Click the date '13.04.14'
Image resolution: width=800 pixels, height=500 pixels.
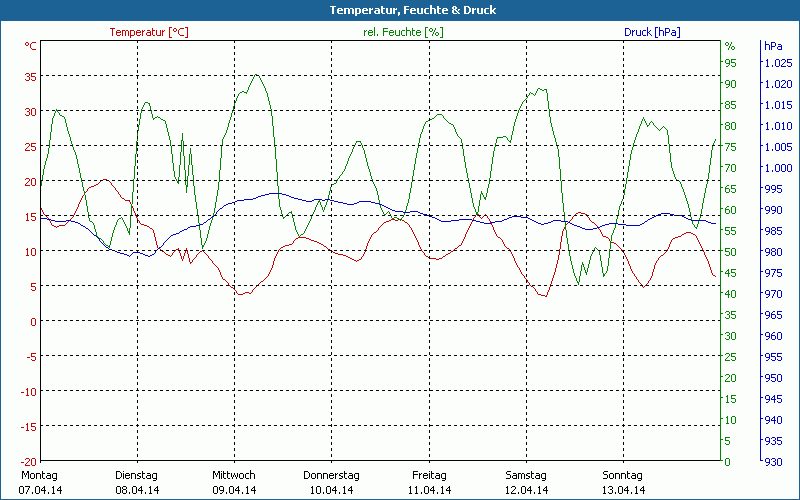pyautogui.click(x=623, y=490)
